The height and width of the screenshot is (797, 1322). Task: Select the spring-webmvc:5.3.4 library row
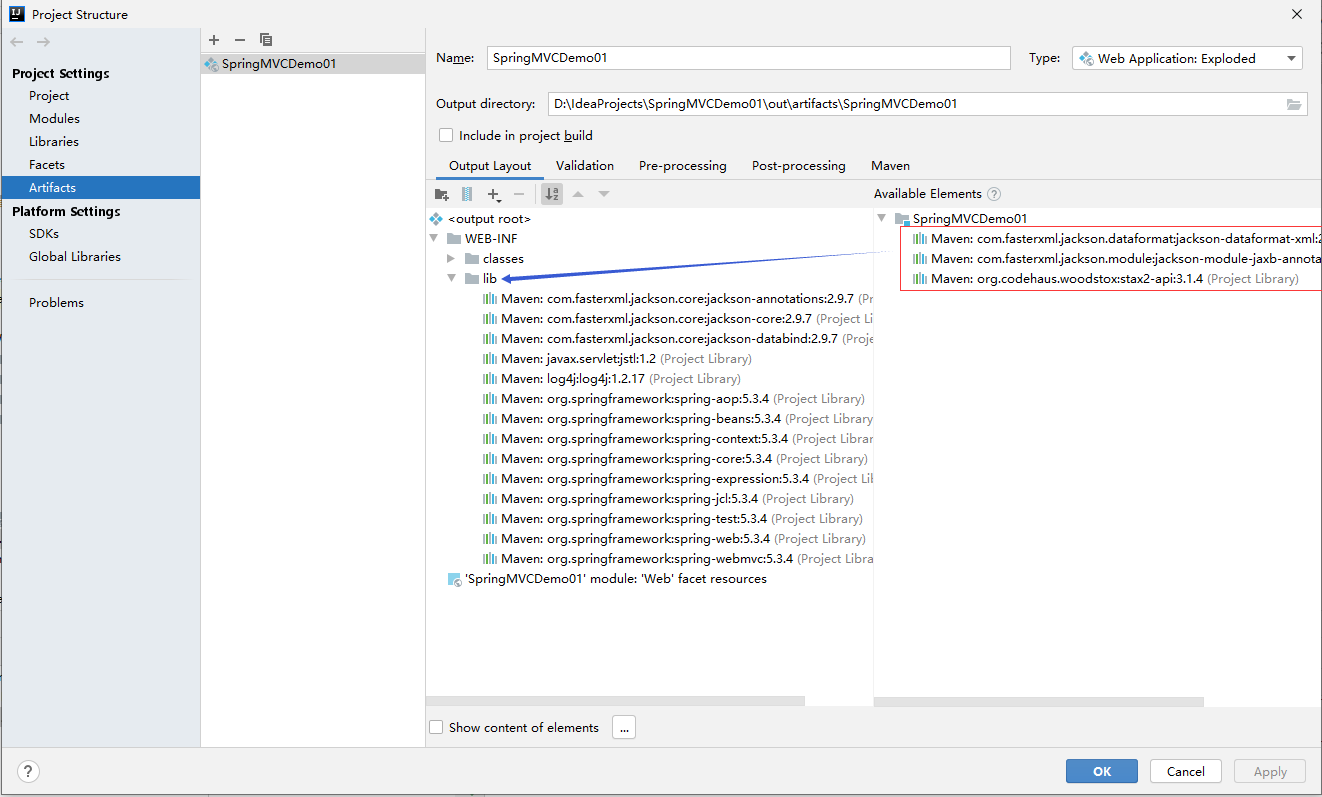tap(677, 558)
